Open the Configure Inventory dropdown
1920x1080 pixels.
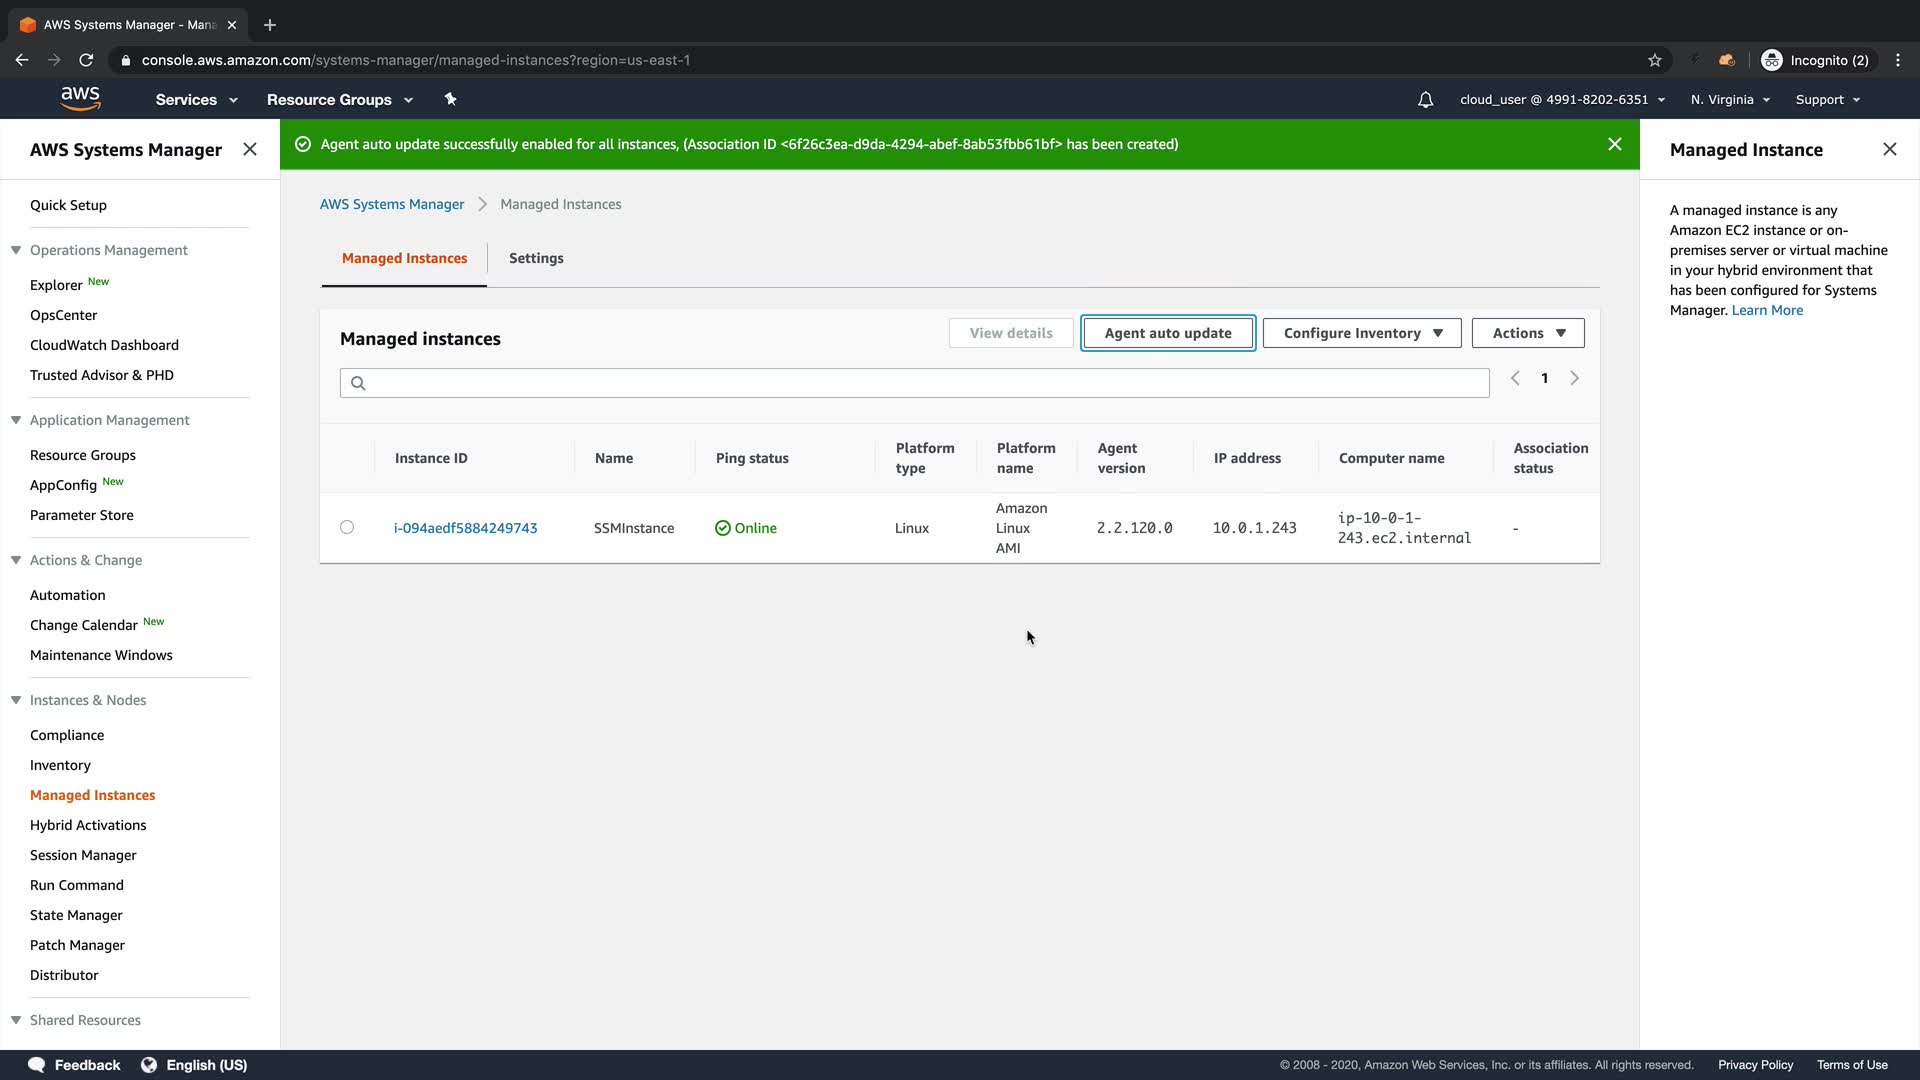(1361, 333)
